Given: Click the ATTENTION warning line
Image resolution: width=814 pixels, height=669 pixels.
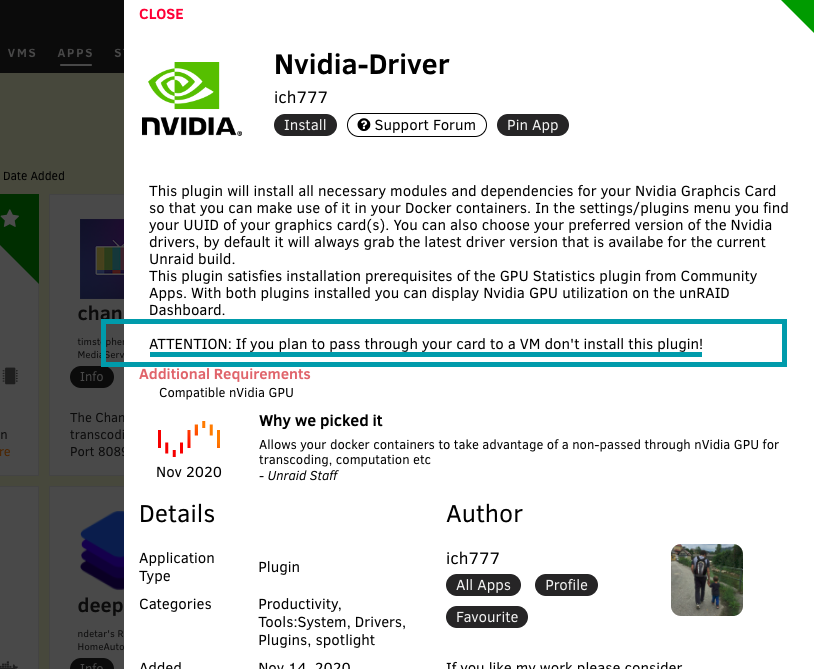Looking at the screenshot, I should [x=426, y=344].
